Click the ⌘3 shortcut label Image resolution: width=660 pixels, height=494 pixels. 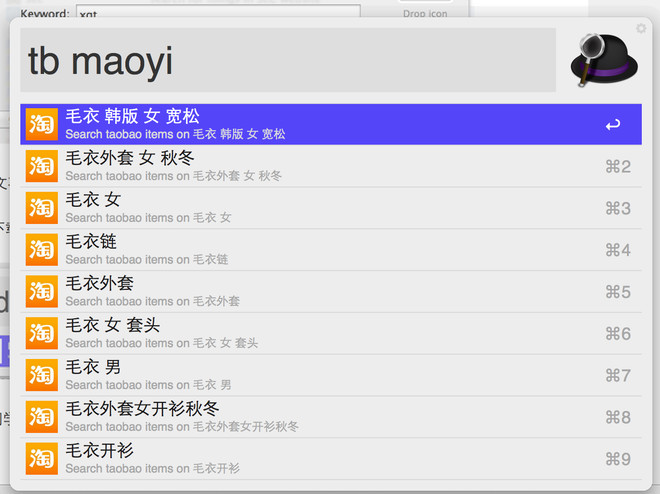coord(618,208)
